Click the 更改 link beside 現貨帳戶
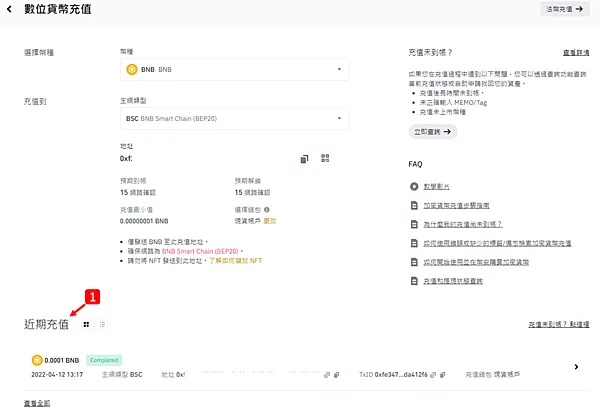Screen dimensions: 600x415 [270, 221]
